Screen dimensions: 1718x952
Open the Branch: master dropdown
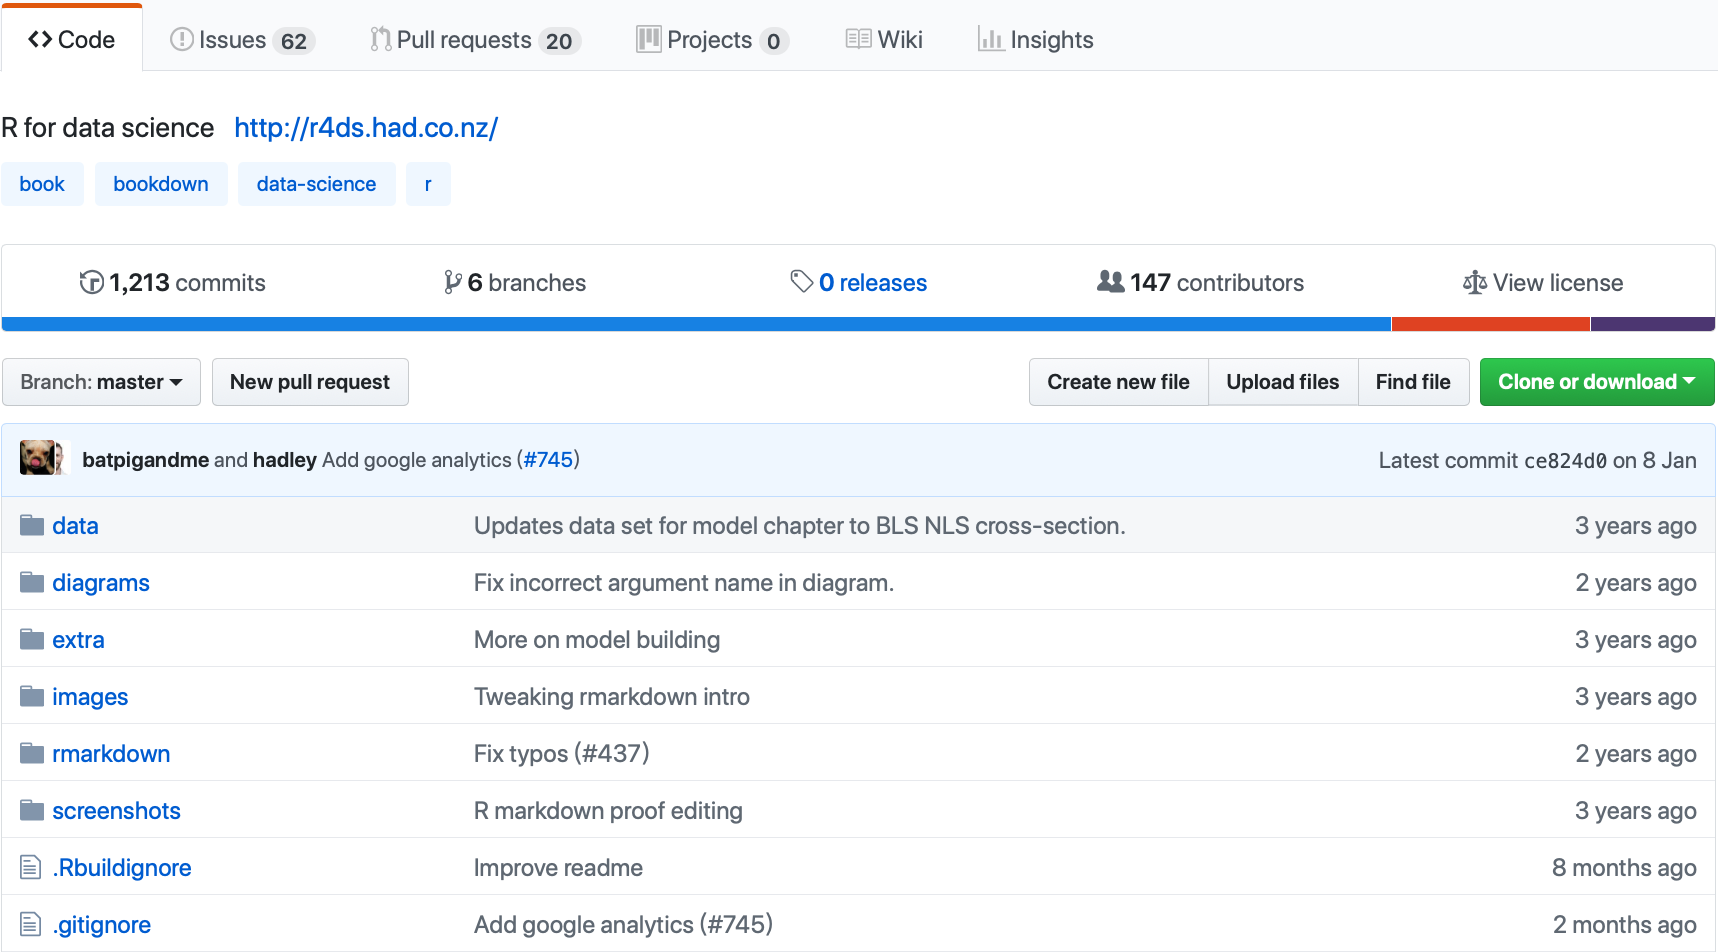pyautogui.click(x=101, y=382)
